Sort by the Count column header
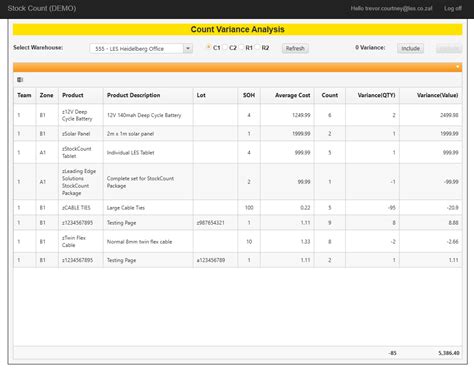This screenshot has height=370, width=474. [330, 95]
